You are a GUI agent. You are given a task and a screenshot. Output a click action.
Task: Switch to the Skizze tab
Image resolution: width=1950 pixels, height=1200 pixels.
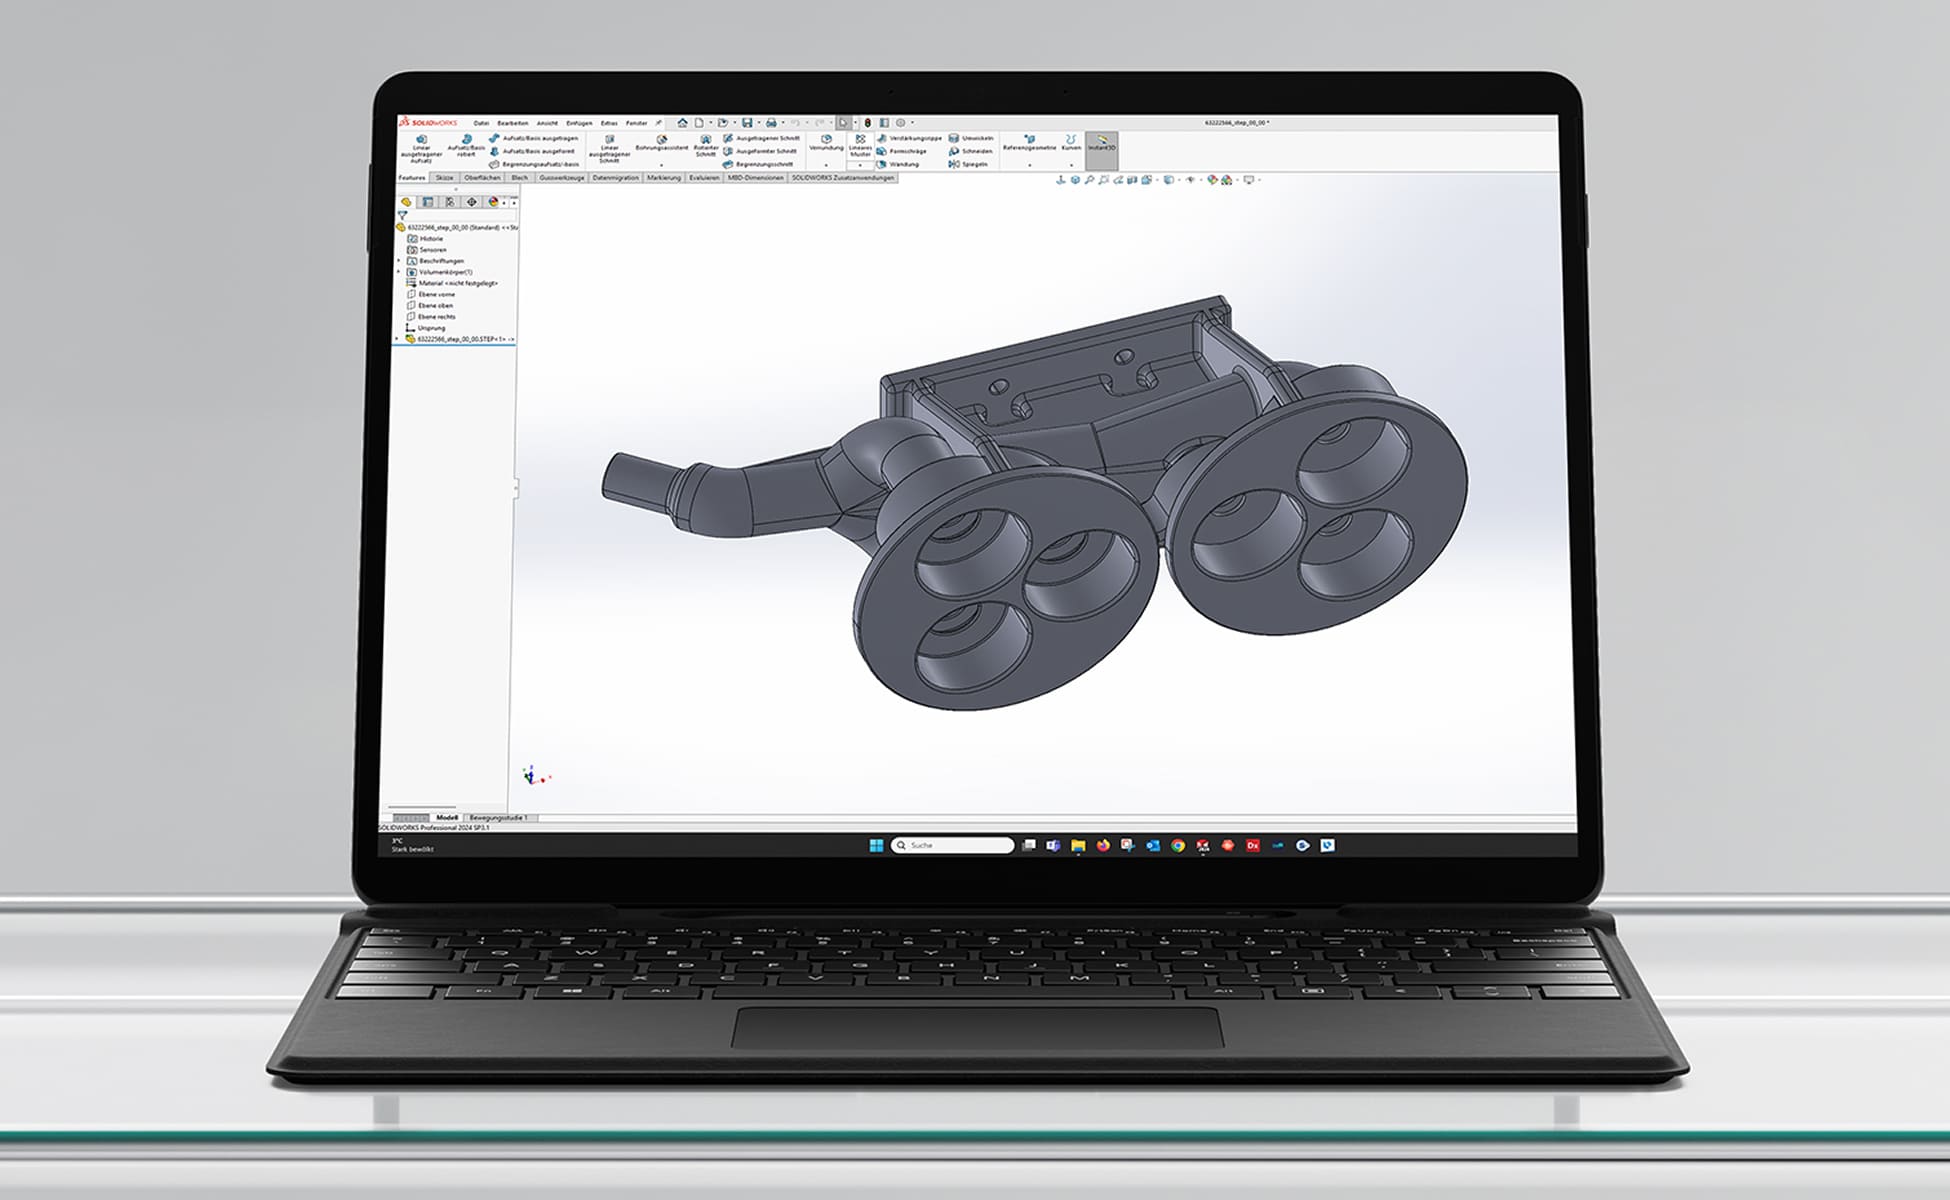tap(444, 178)
